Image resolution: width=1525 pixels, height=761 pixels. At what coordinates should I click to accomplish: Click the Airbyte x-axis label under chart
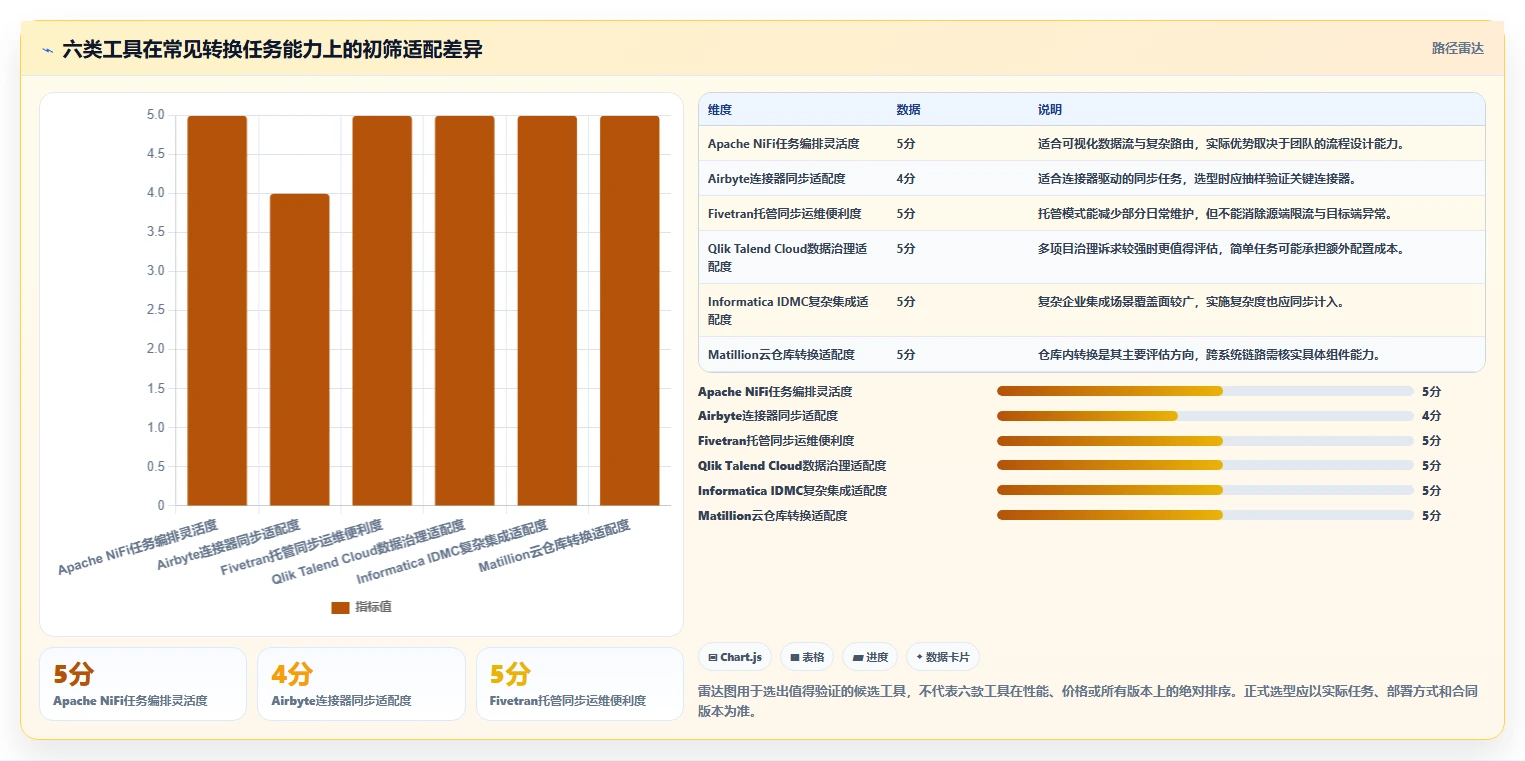pyautogui.click(x=228, y=546)
